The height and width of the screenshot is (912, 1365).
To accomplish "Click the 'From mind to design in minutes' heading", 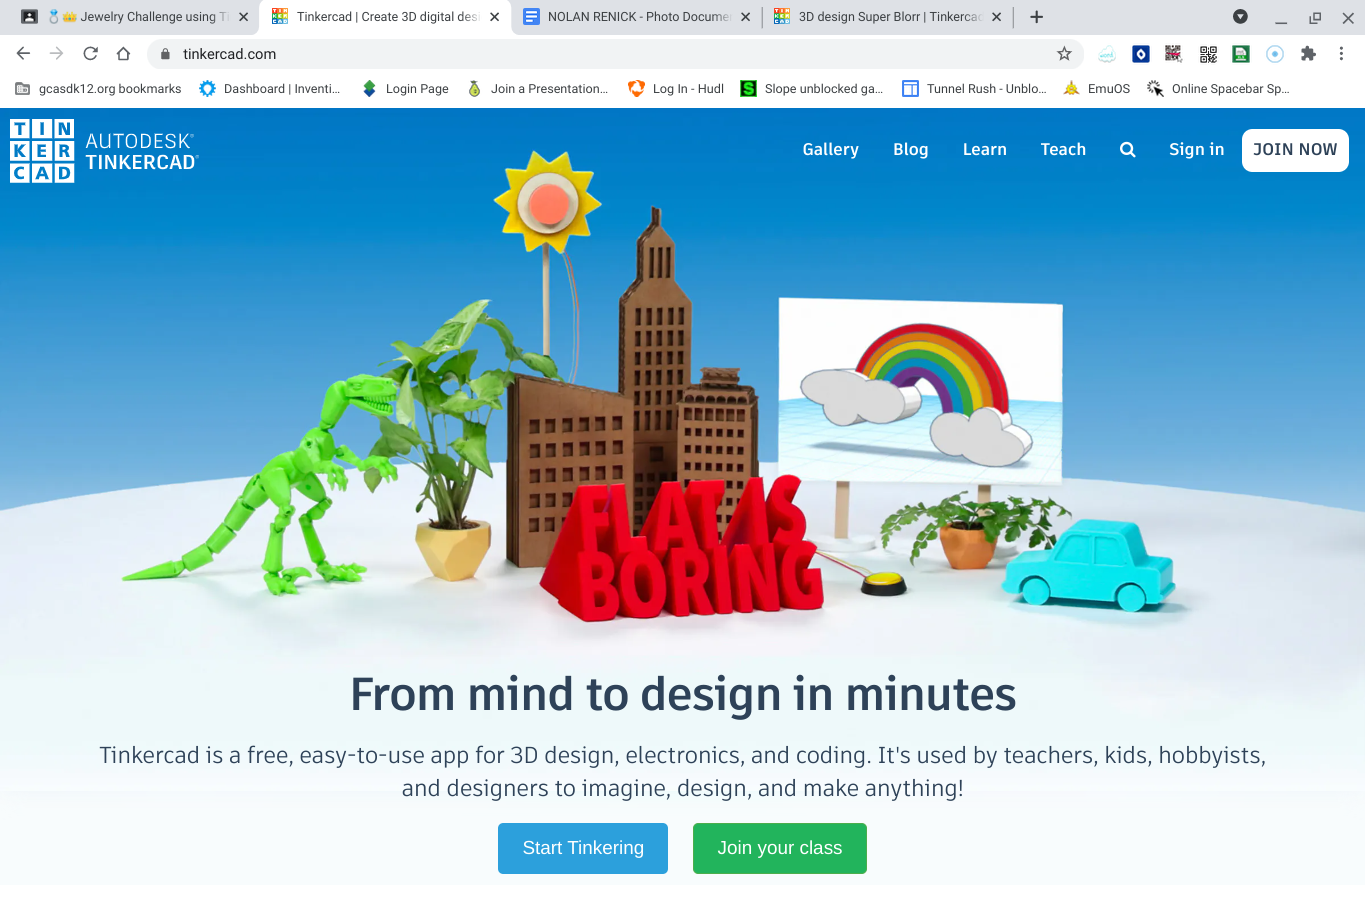I will (683, 694).
